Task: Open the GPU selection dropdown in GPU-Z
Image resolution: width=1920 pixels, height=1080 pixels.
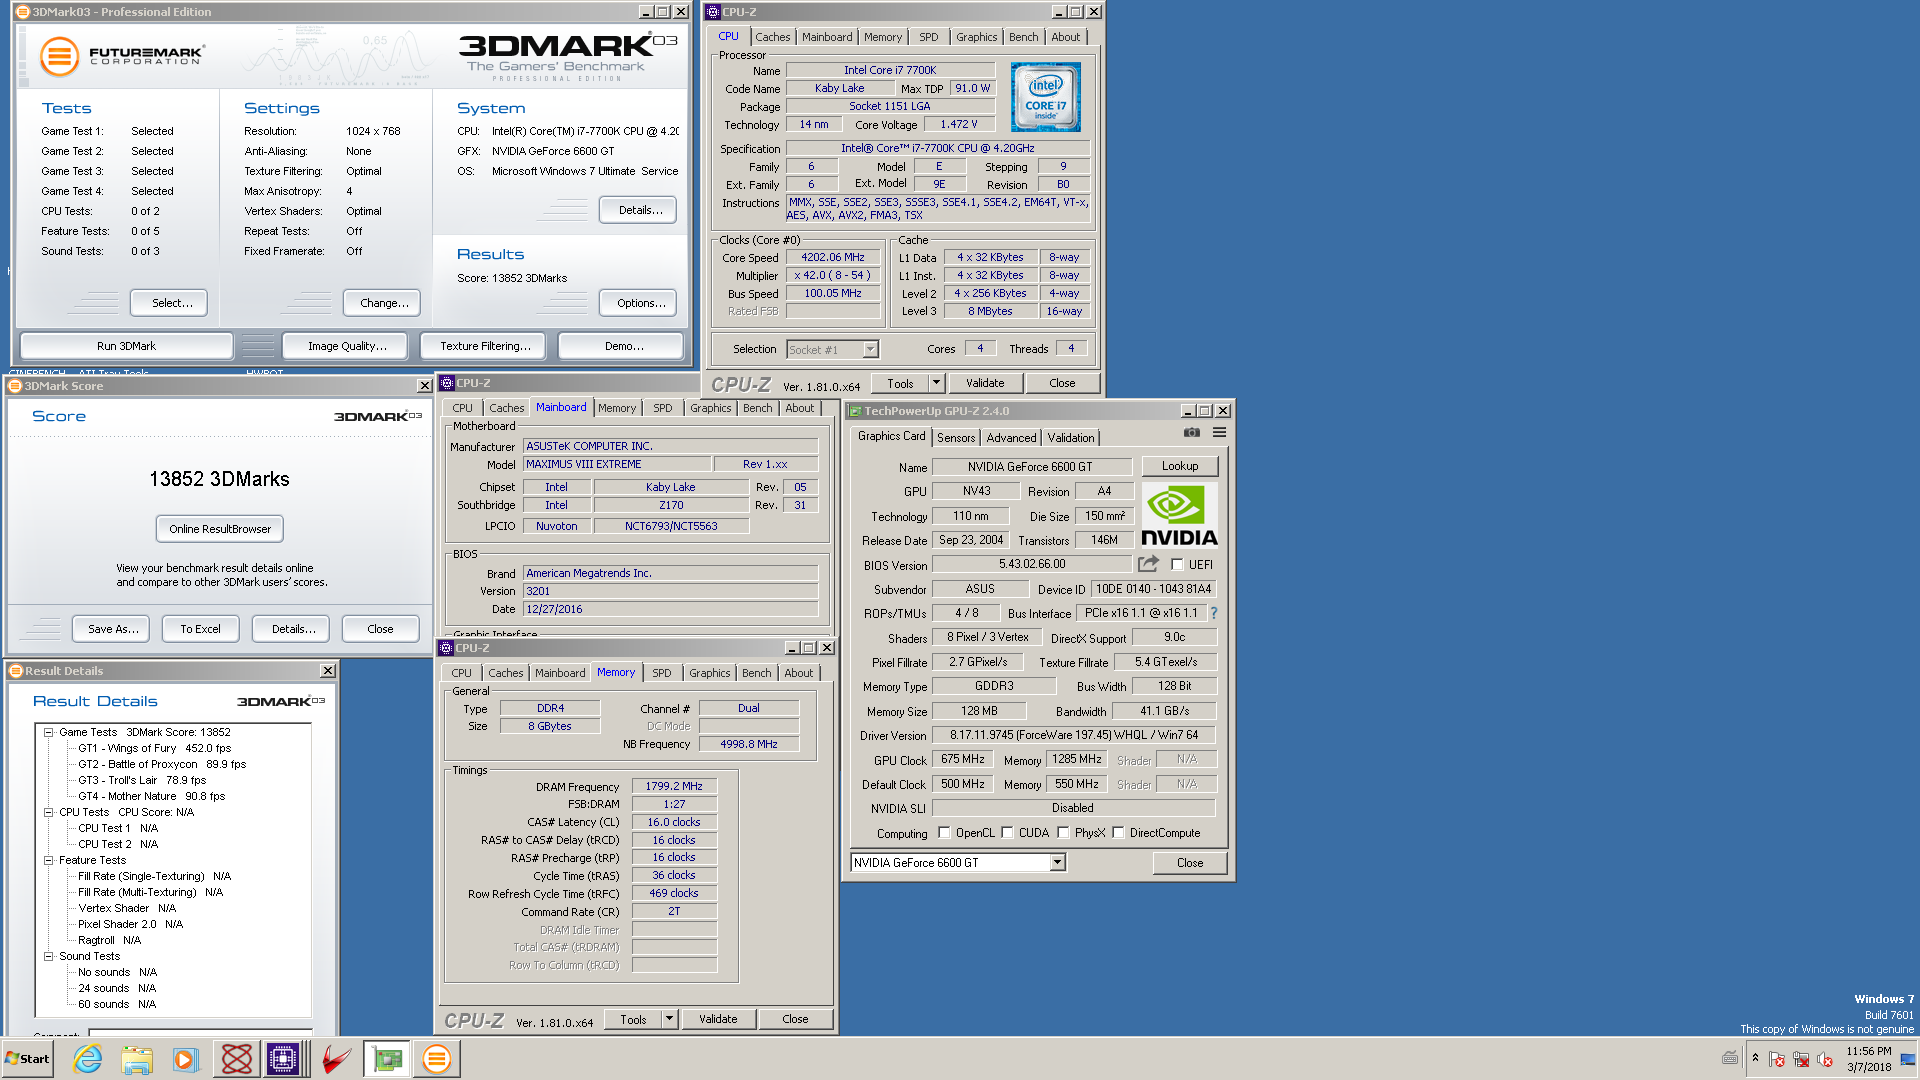Action: pyautogui.click(x=1057, y=863)
